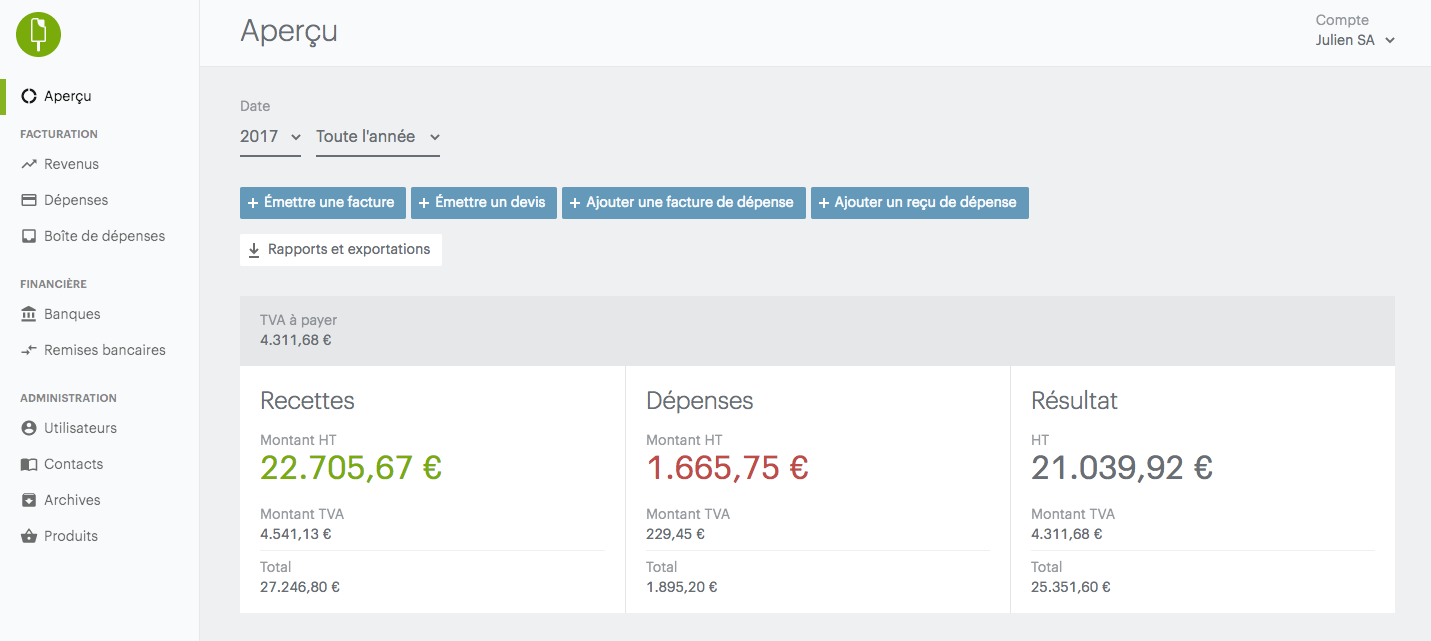Click Émettre une facture button
This screenshot has height=641, width=1431.
click(323, 202)
